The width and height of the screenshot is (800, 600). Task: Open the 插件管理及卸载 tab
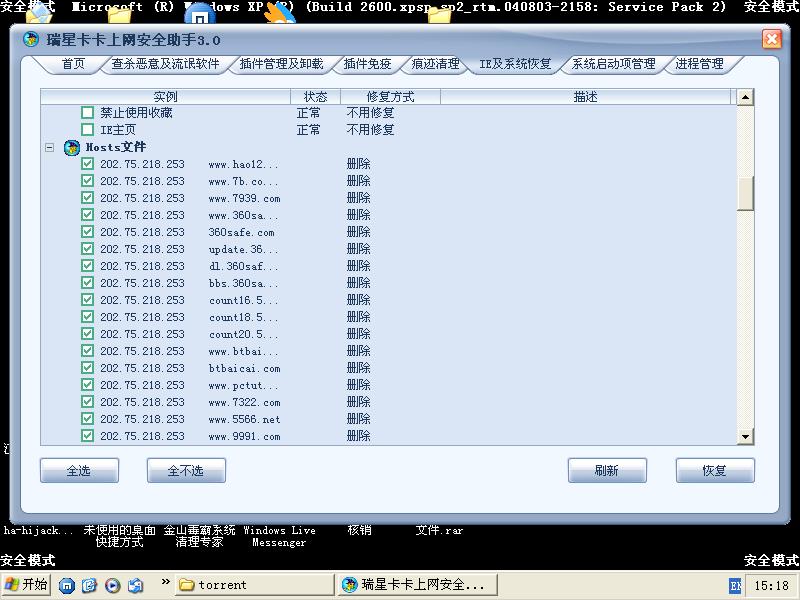coord(281,64)
